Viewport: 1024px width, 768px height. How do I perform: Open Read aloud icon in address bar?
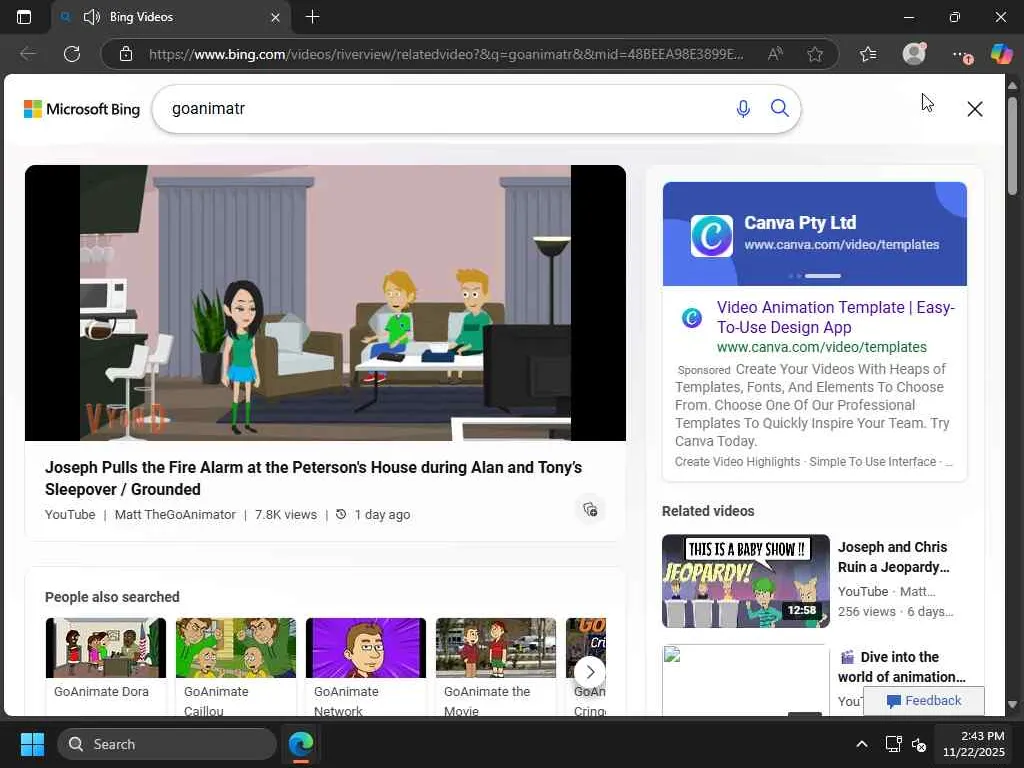point(775,54)
